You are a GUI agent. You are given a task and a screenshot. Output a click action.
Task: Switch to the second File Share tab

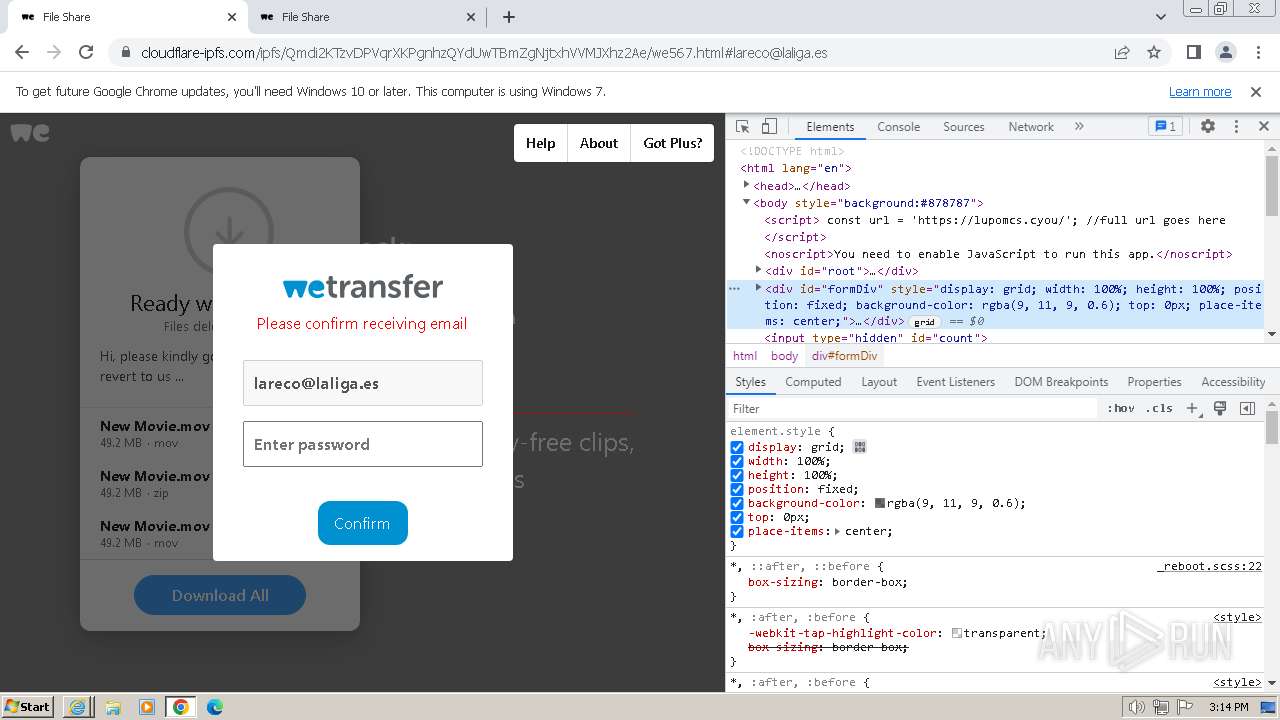[366, 17]
